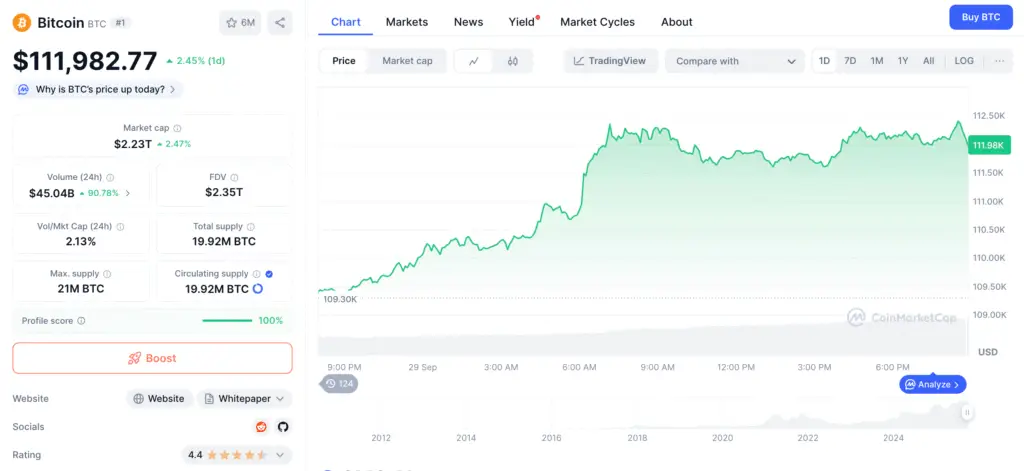1024x471 pixels.
Task: Open the Reddit social link icon
Action: (x=262, y=427)
